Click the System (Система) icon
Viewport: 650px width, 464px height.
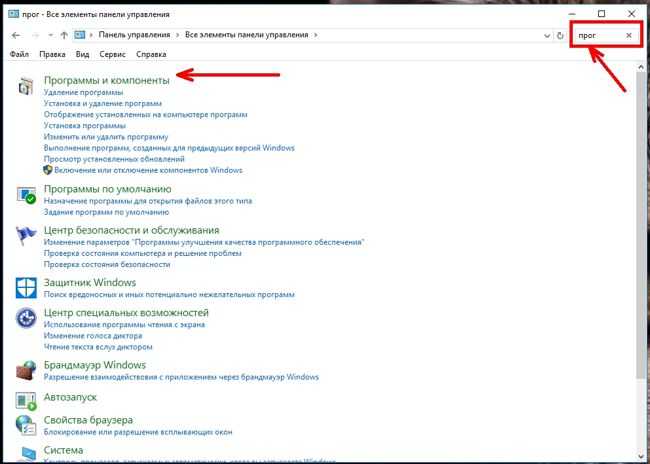point(27,454)
